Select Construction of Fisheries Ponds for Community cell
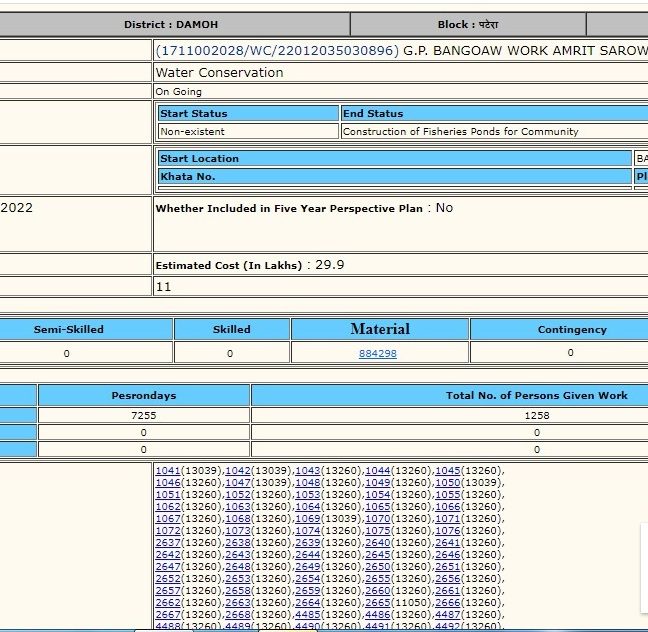Screen dimensions: 648x632 click(x=494, y=131)
